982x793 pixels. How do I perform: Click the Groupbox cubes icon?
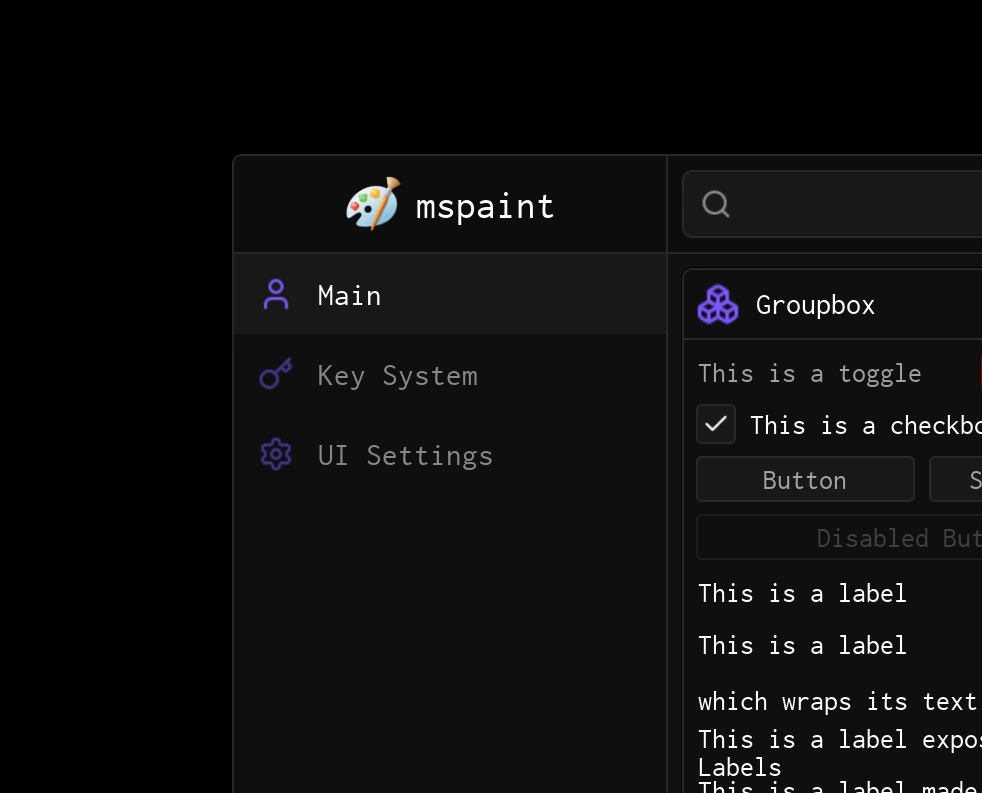pos(718,304)
